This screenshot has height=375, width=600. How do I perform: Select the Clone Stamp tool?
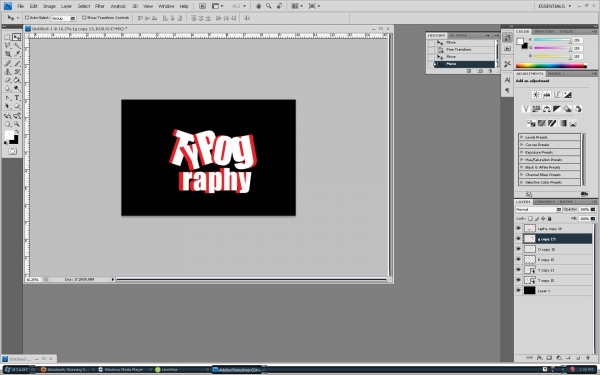pyautogui.click(x=7, y=72)
